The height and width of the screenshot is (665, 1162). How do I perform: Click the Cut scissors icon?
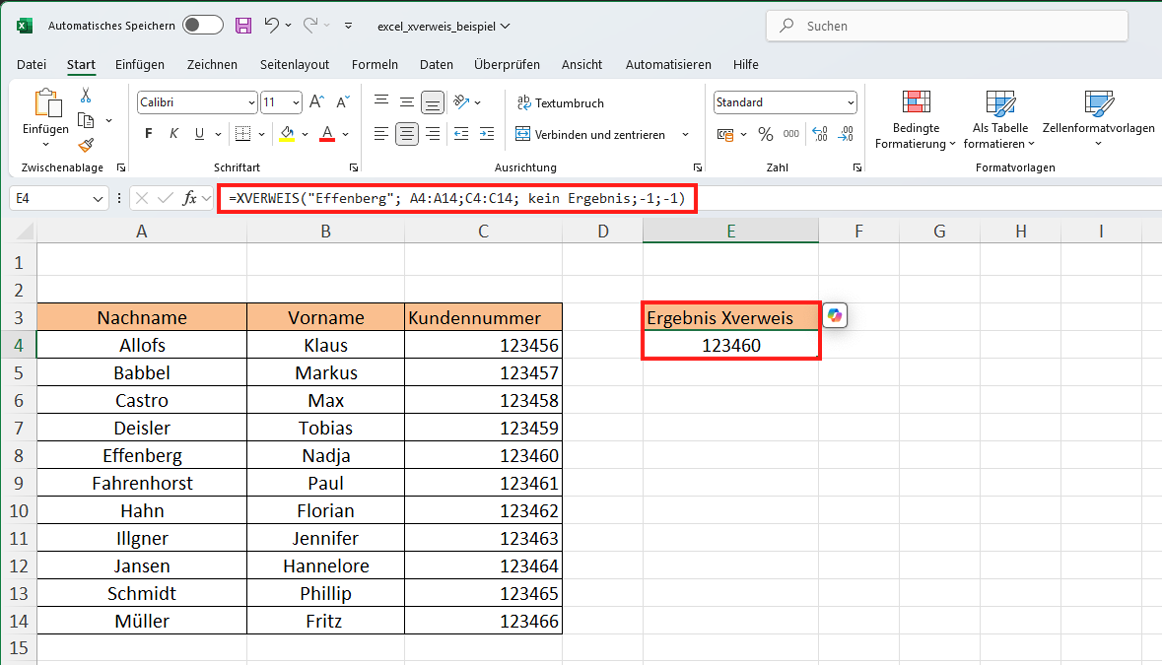click(86, 95)
